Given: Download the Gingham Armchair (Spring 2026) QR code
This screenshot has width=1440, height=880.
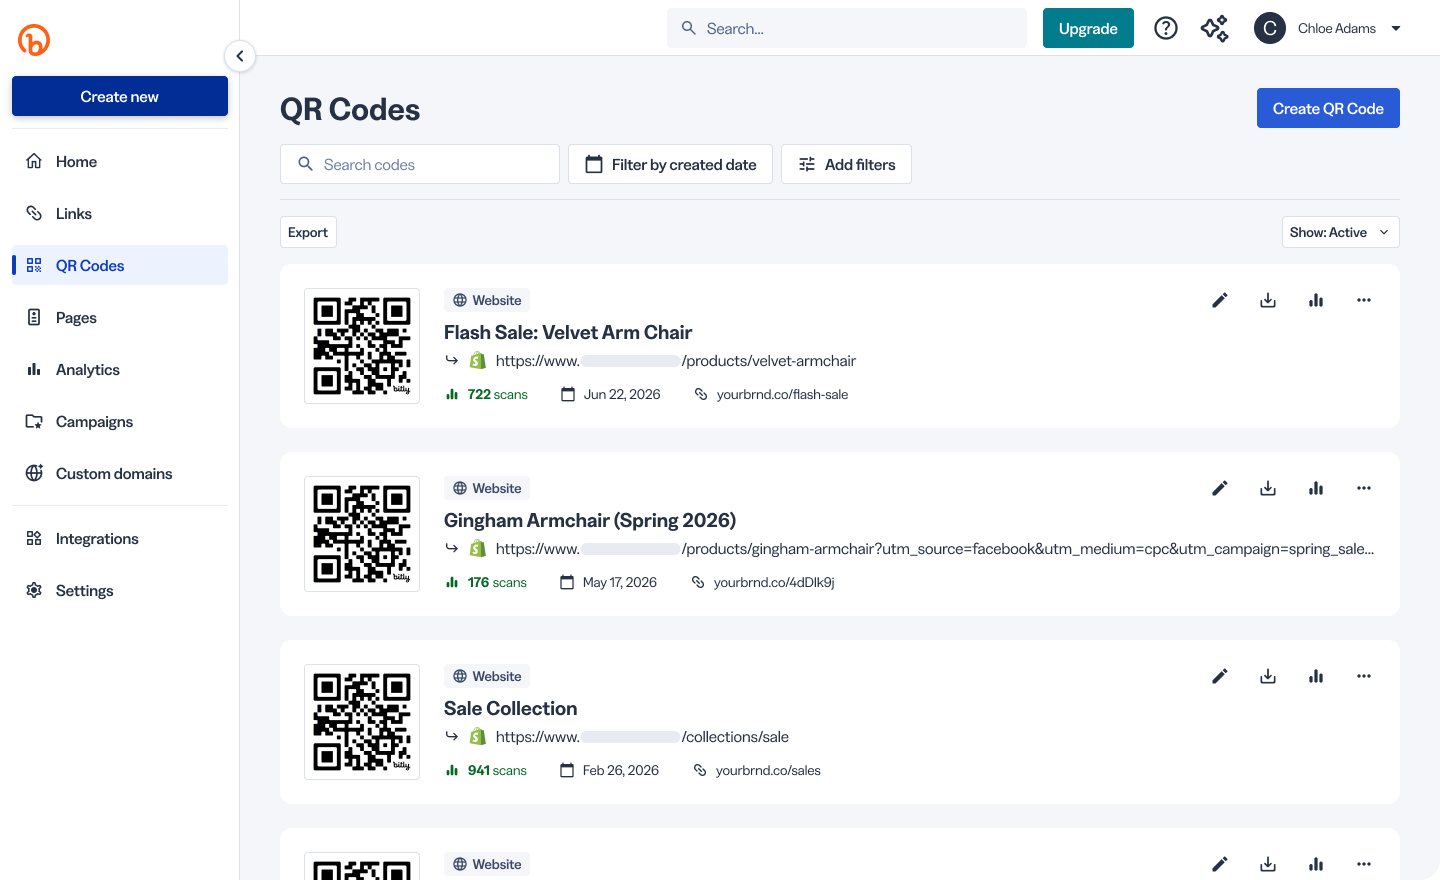Looking at the screenshot, I should (1268, 488).
